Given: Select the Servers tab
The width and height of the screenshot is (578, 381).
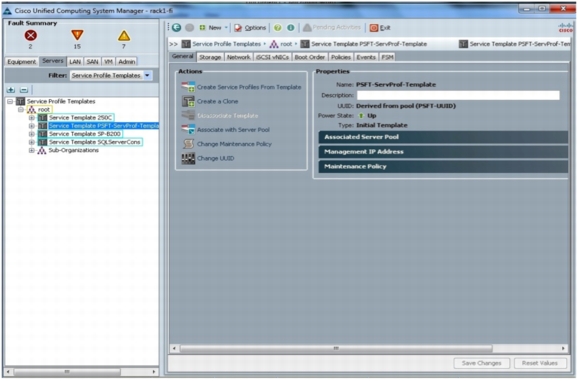Looking at the screenshot, I should click(53, 61).
